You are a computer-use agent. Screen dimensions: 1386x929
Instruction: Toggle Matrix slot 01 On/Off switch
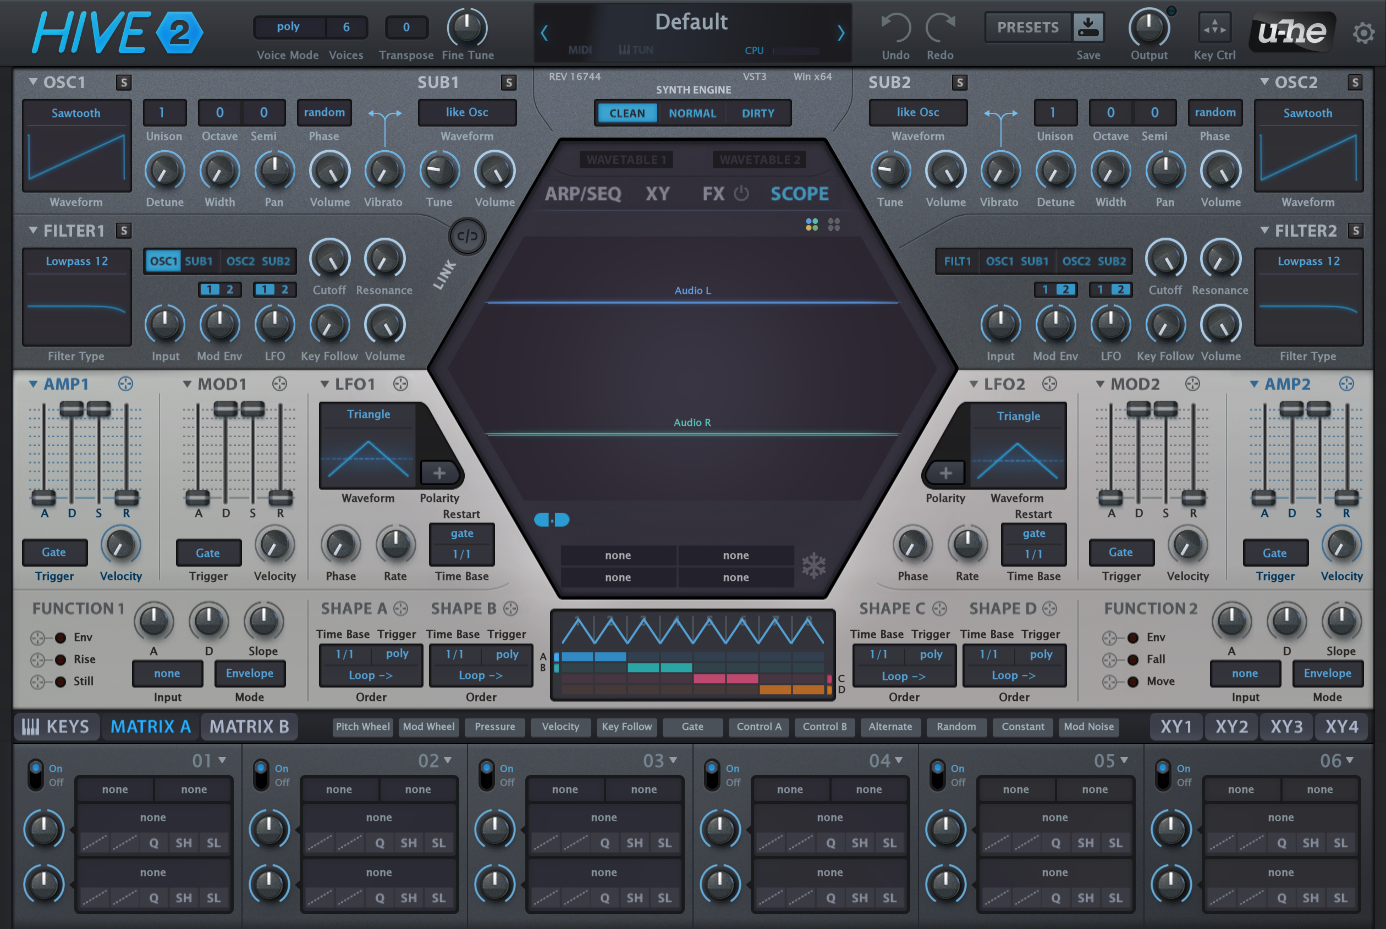pos(35,775)
